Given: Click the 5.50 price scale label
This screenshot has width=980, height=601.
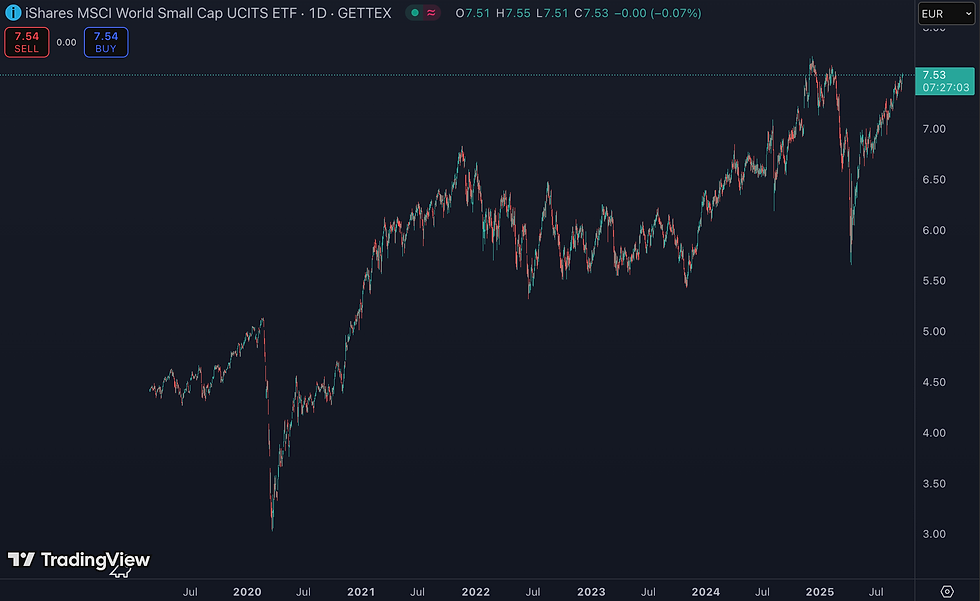Looking at the screenshot, I should (934, 281).
